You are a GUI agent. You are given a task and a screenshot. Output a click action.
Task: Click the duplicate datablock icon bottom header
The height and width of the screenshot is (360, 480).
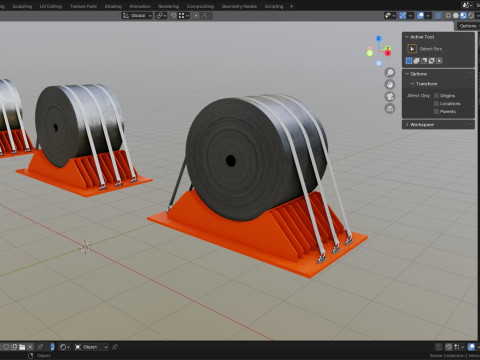(14, 347)
